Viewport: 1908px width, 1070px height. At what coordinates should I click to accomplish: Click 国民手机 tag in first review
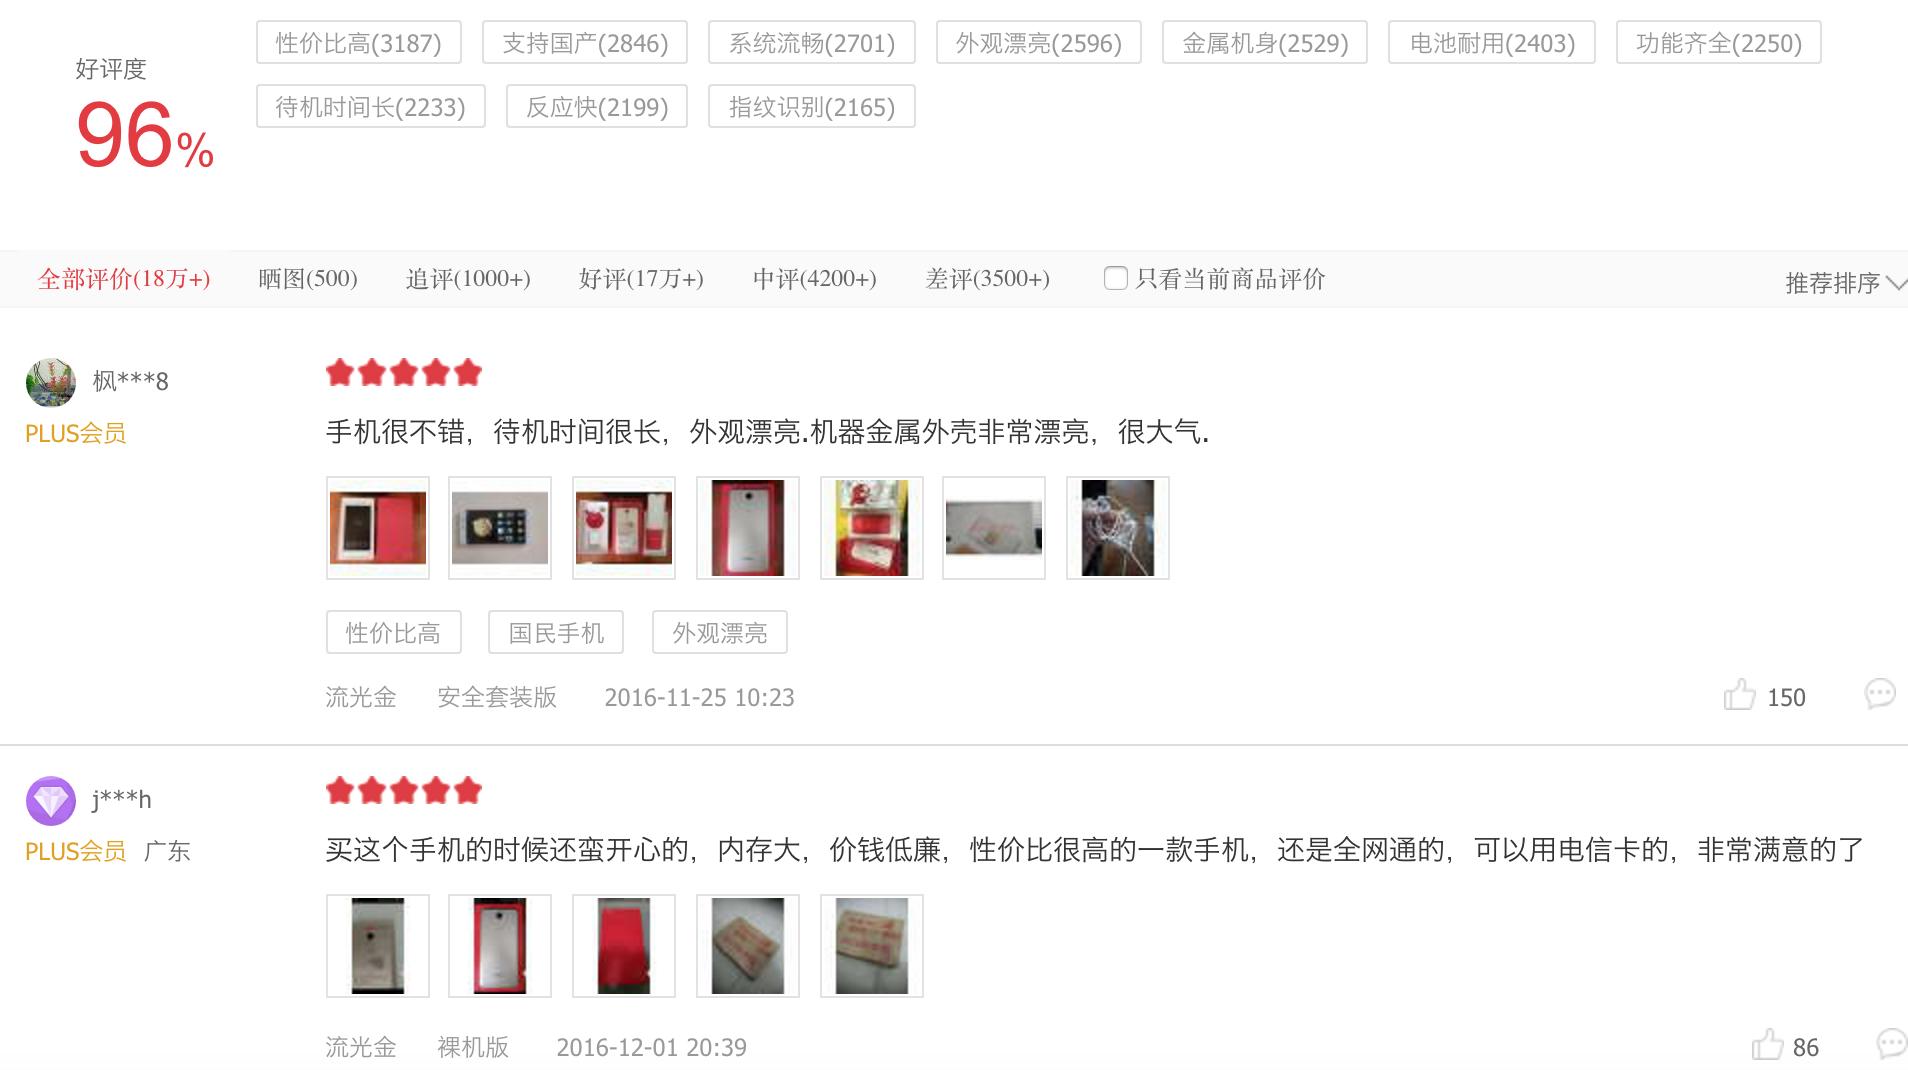point(556,633)
